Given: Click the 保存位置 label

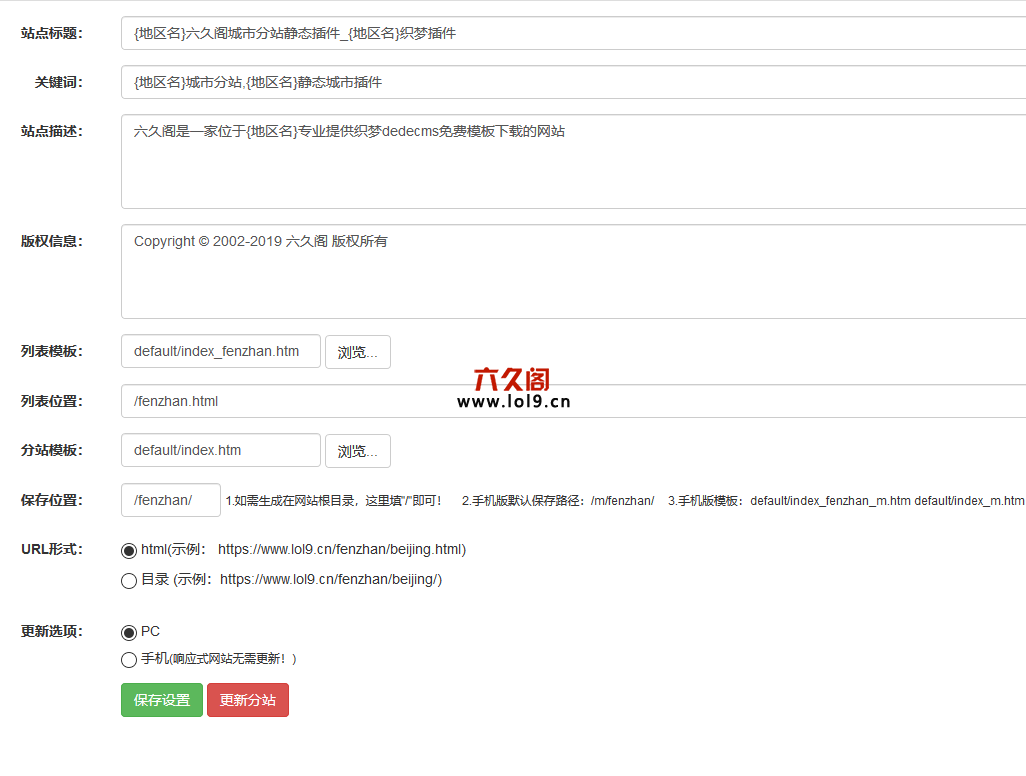Looking at the screenshot, I should click(52, 501).
